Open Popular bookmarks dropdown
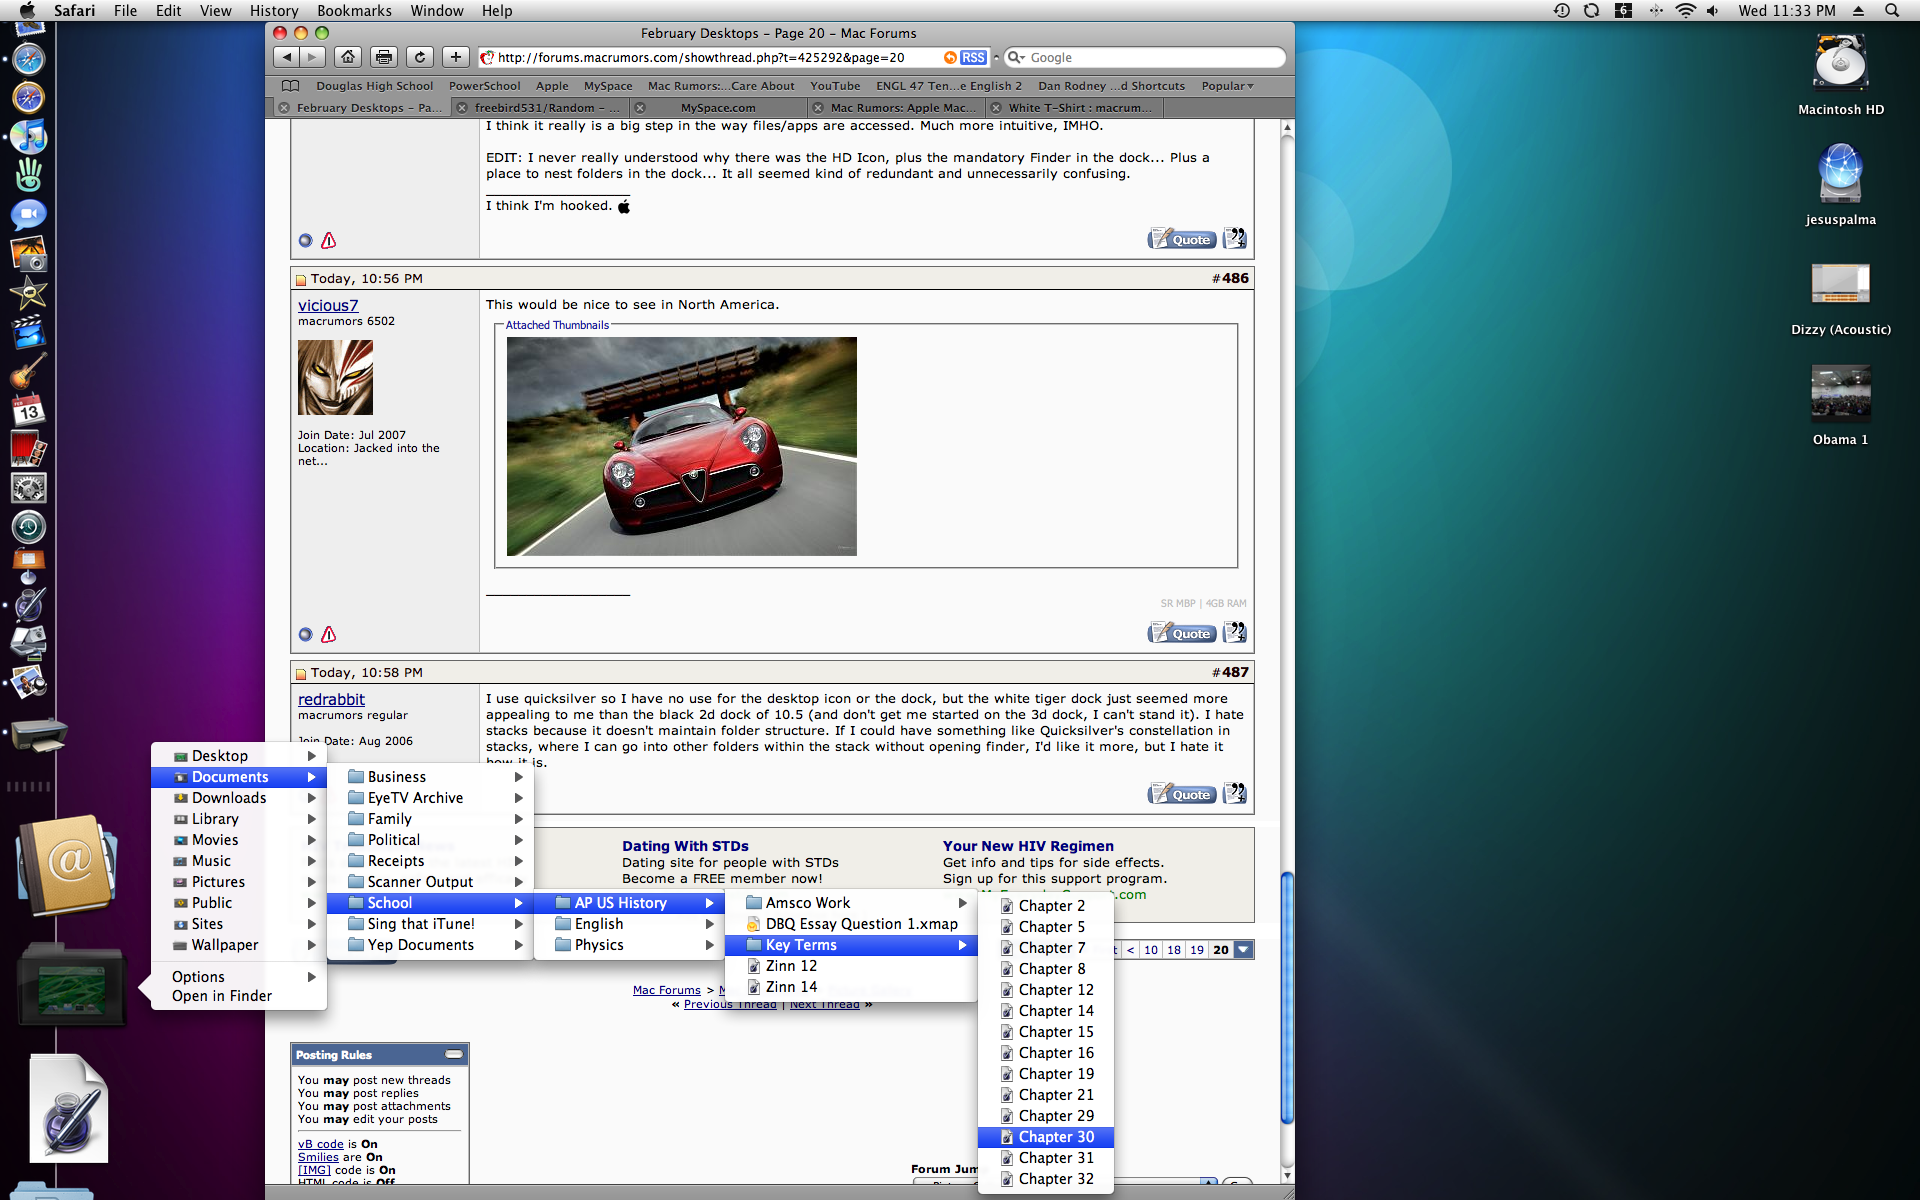The image size is (1920, 1200). click(x=1227, y=86)
